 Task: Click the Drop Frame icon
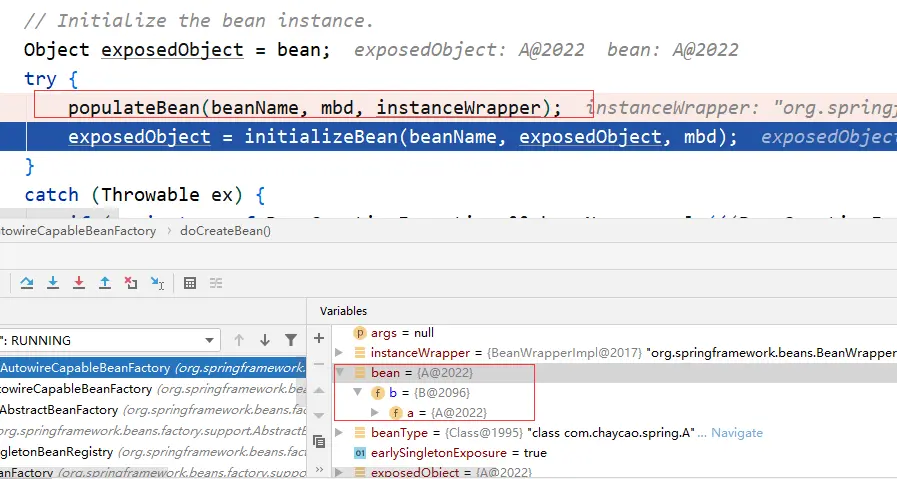131,283
